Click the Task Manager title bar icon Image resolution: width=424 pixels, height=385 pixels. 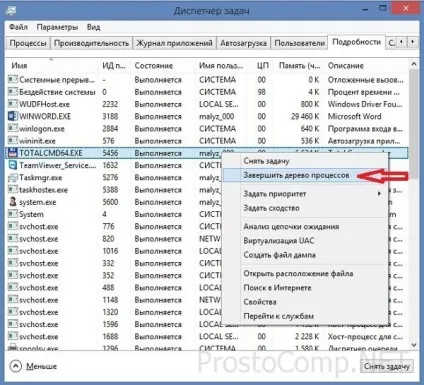tap(11, 10)
